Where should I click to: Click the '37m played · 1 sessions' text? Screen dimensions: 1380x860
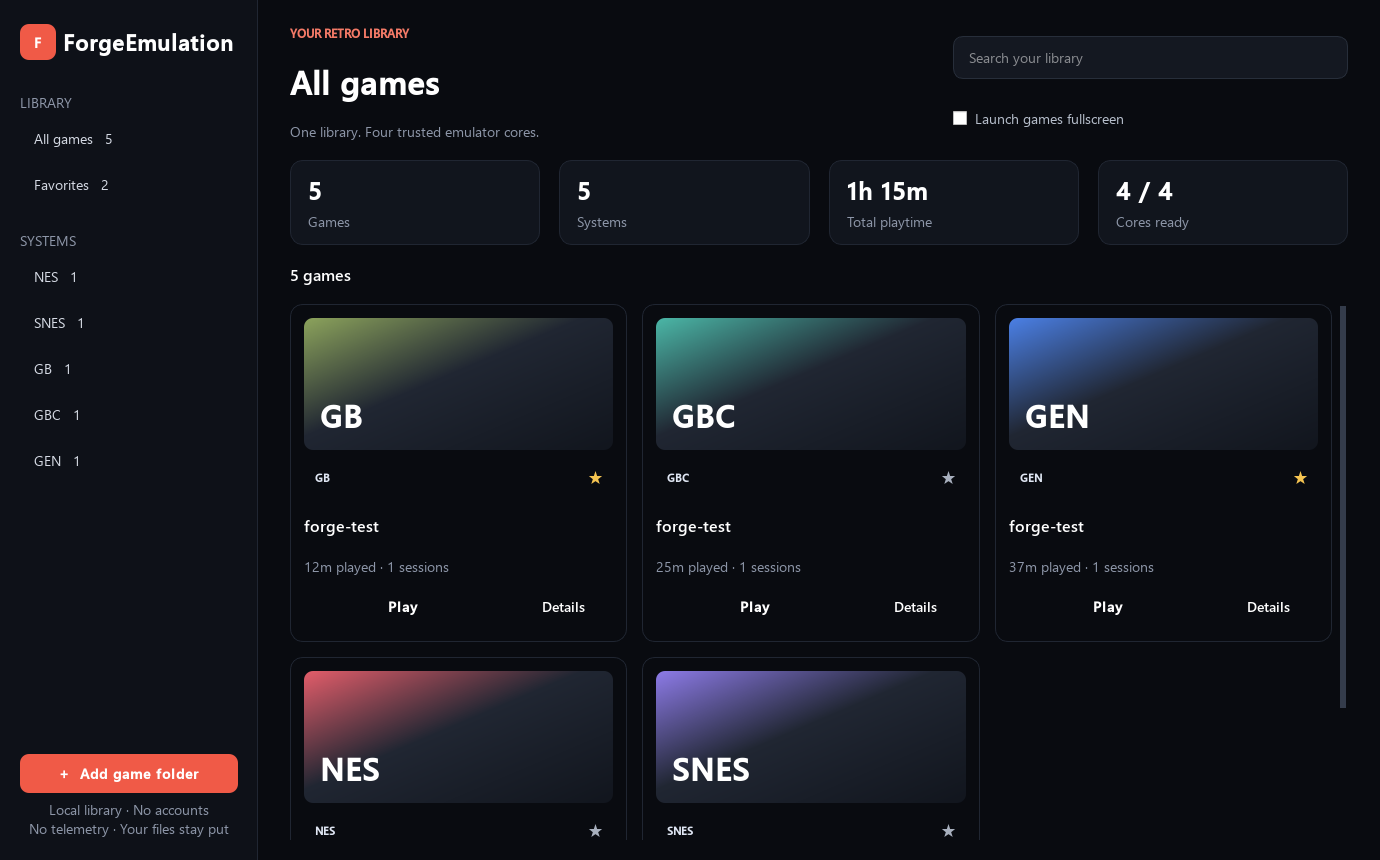click(x=1081, y=567)
